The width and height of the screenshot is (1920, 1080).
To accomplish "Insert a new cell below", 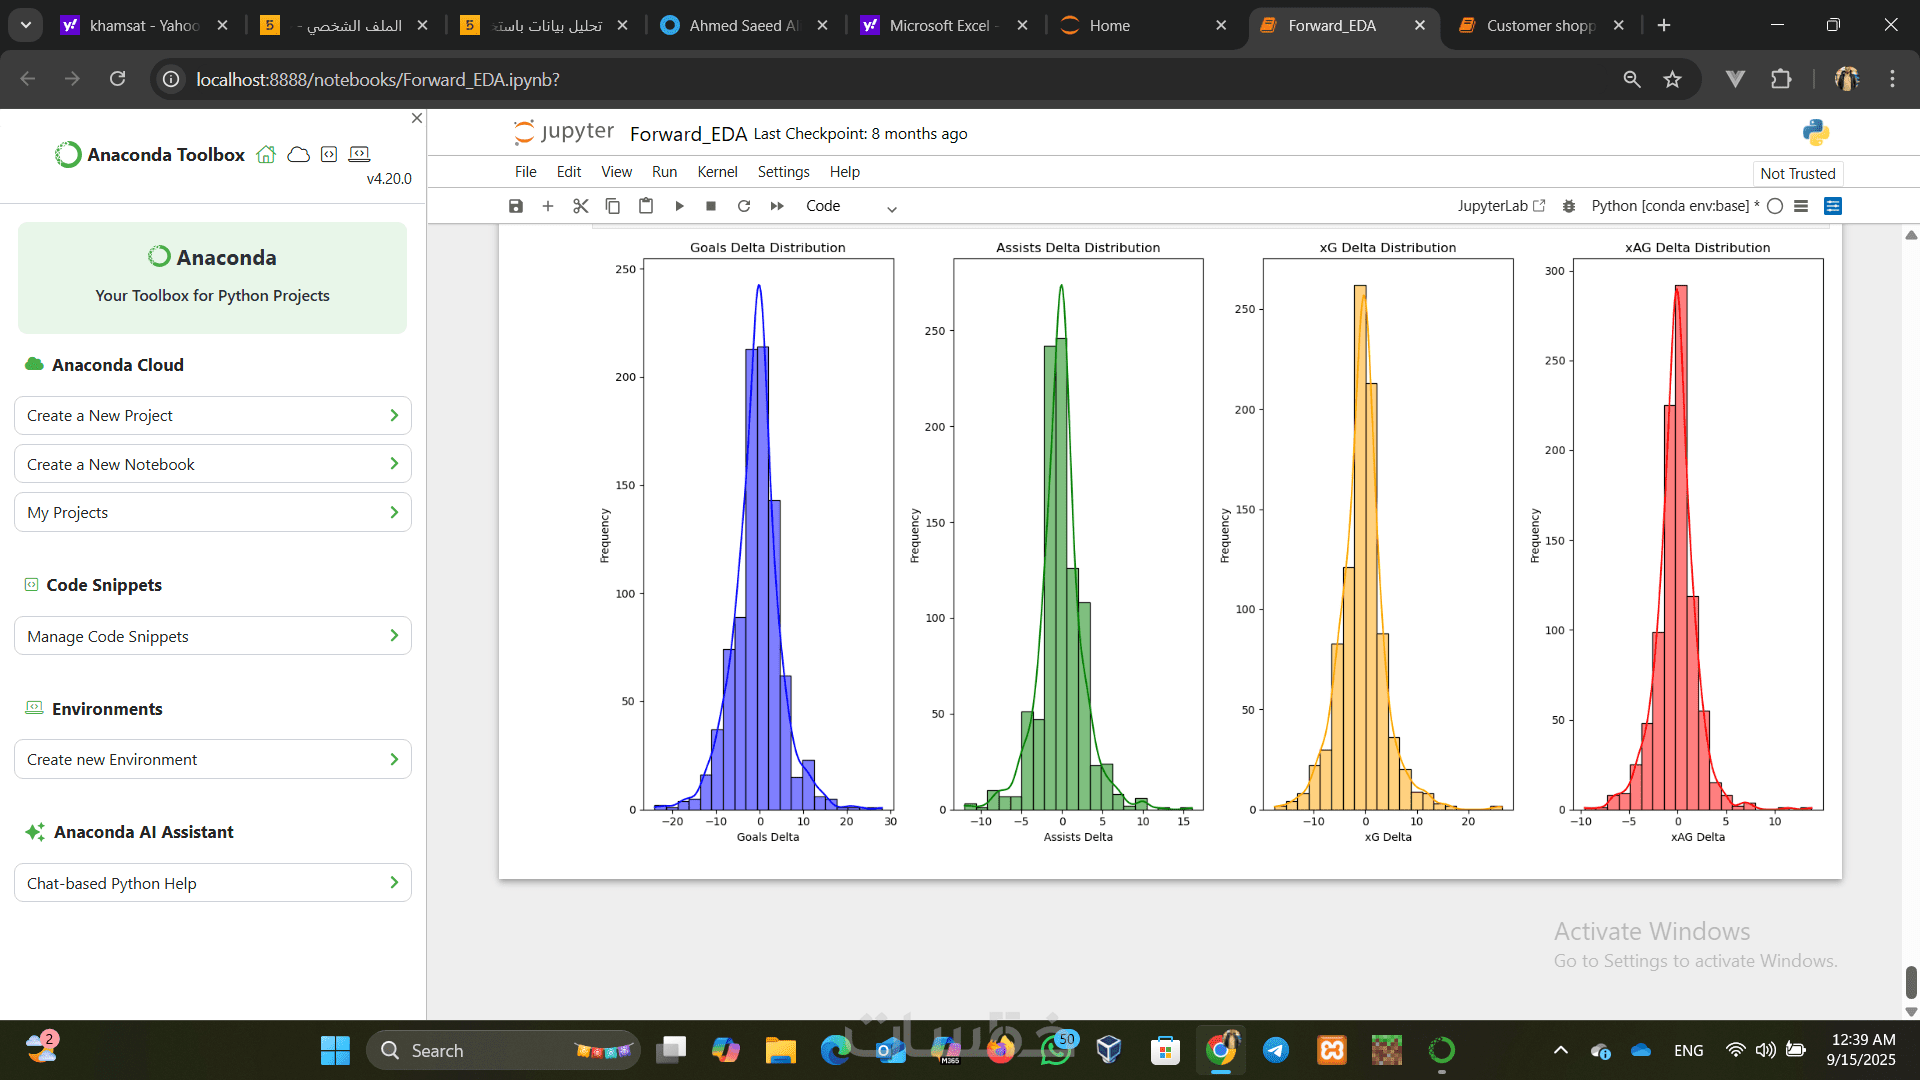I will pos(548,206).
